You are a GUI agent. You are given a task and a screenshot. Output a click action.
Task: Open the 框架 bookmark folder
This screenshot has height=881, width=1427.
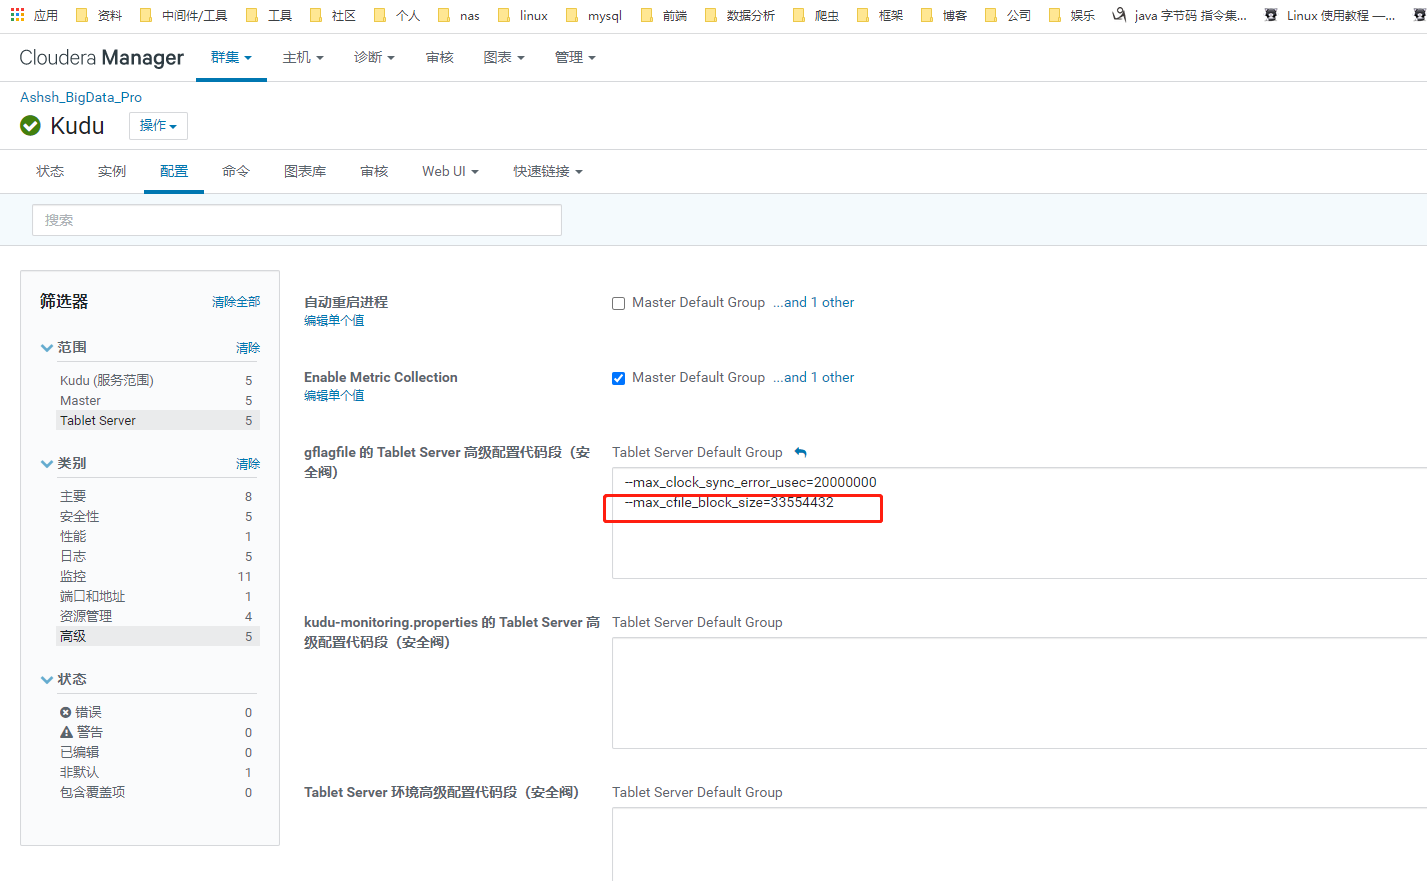click(880, 15)
